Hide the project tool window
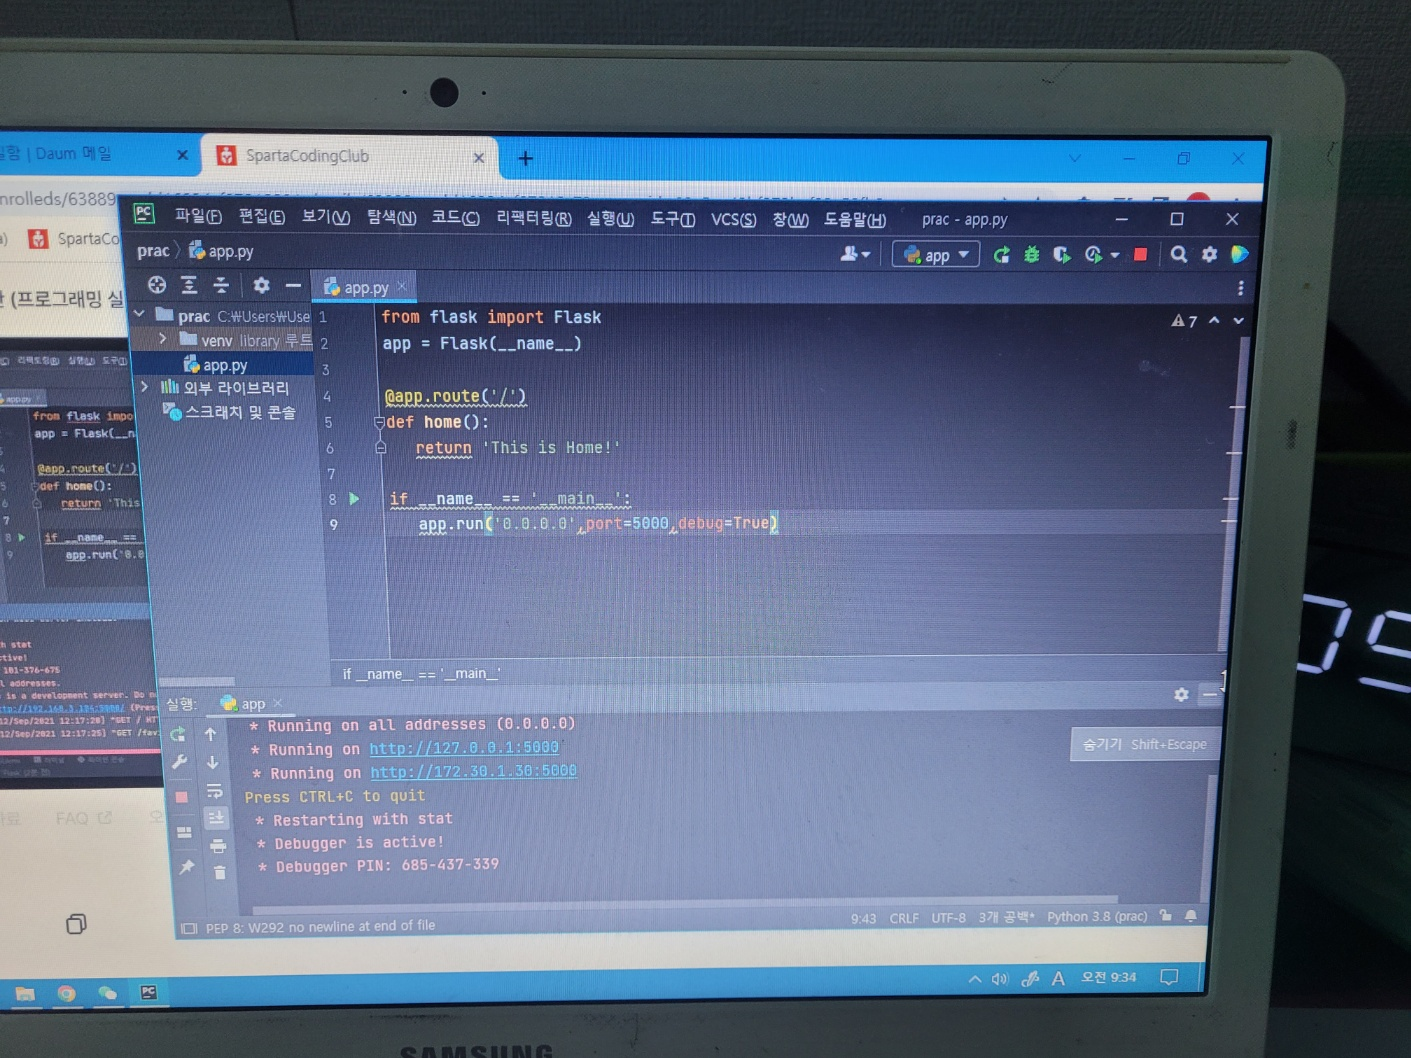This screenshot has width=1411, height=1058. click(x=293, y=285)
